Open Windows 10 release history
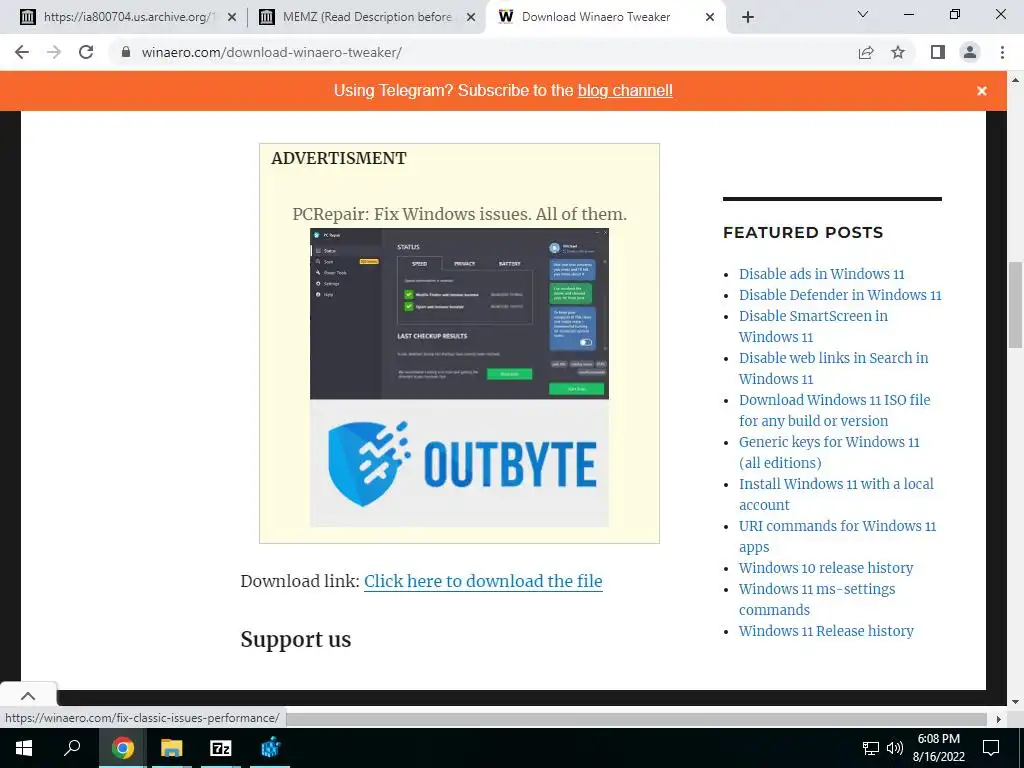The width and height of the screenshot is (1024, 768). pyautogui.click(x=826, y=568)
